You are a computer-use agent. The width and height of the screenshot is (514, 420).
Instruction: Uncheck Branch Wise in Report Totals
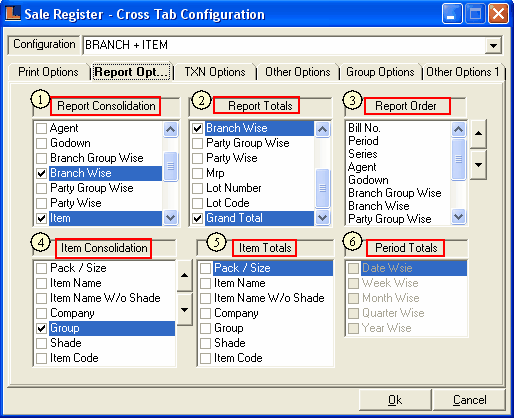(197, 129)
